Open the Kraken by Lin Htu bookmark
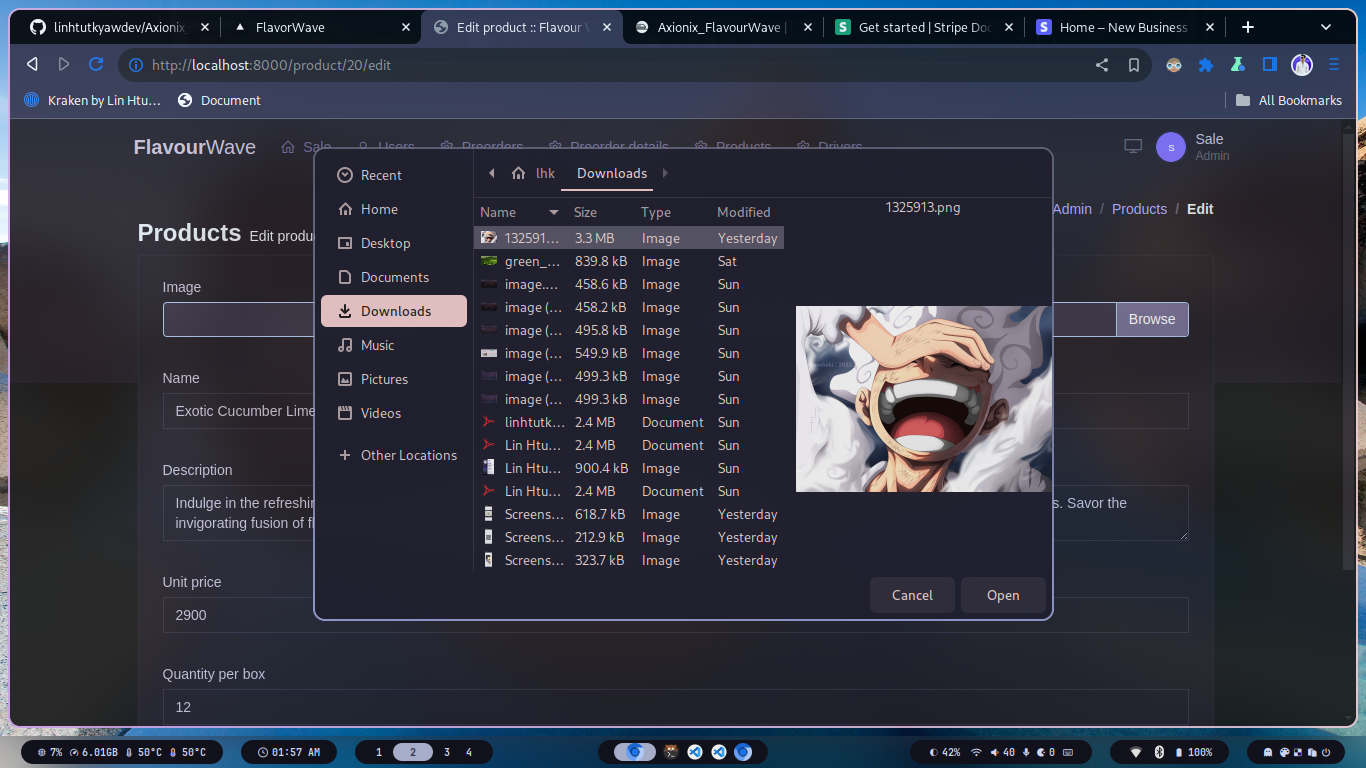Image resolution: width=1366 pixels, height=768 pixels. [92, 100]
